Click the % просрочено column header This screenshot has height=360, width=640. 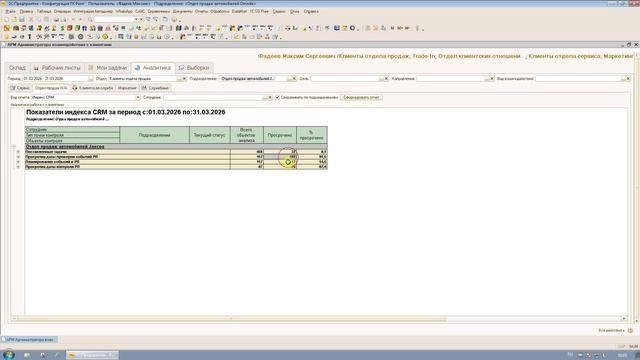311,135
